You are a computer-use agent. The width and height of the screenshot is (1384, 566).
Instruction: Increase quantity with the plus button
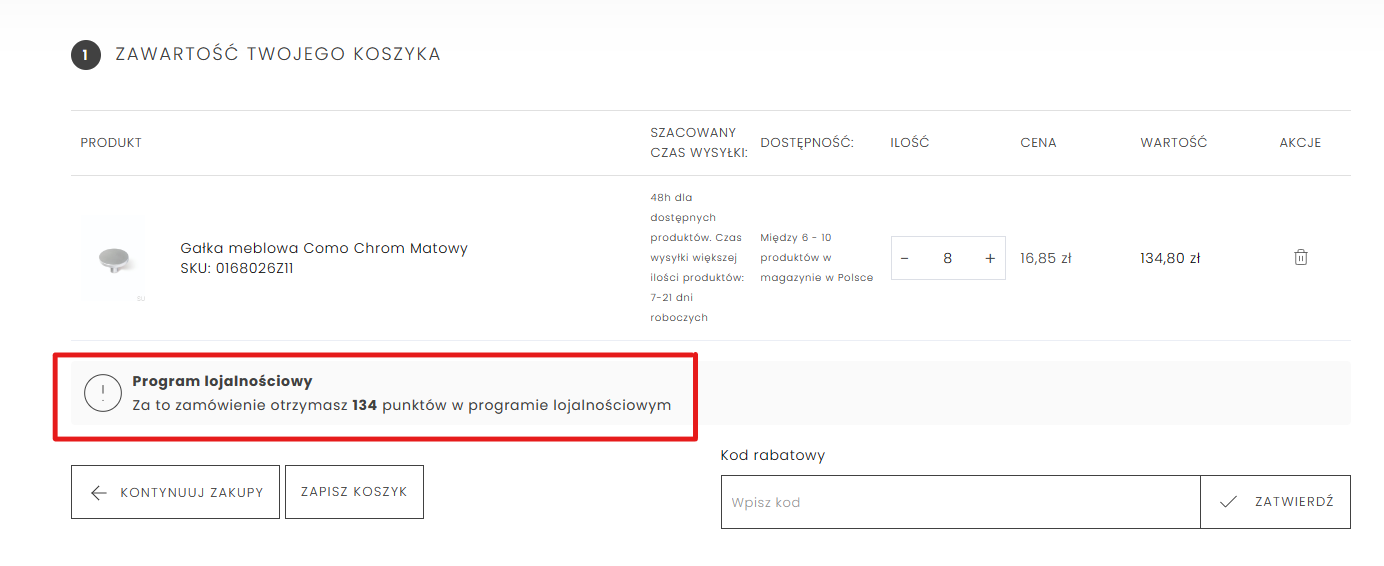click(x=990, y=258)
